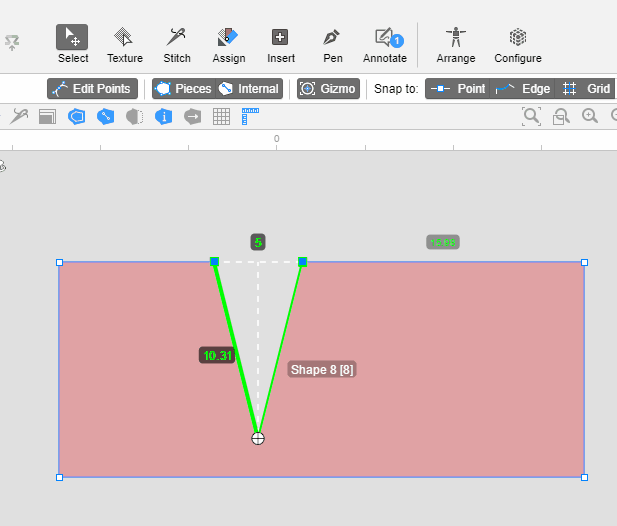Open the Configure tool

point(518,44)
